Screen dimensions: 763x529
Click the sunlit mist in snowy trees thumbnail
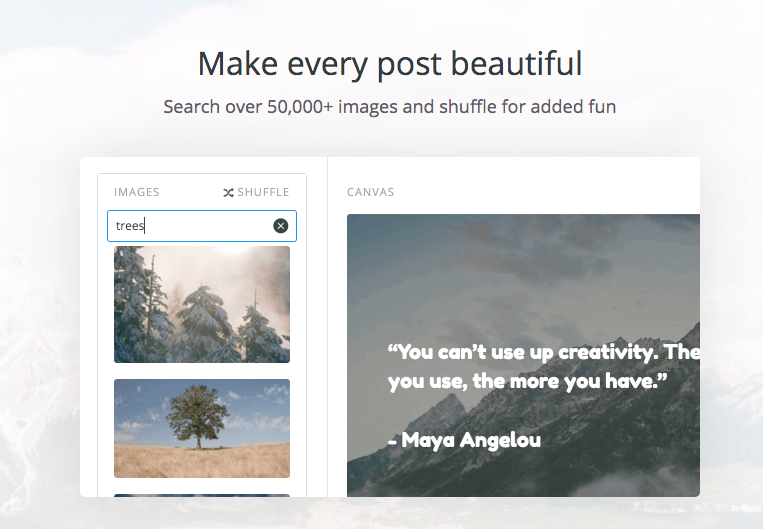coord(240,280)
